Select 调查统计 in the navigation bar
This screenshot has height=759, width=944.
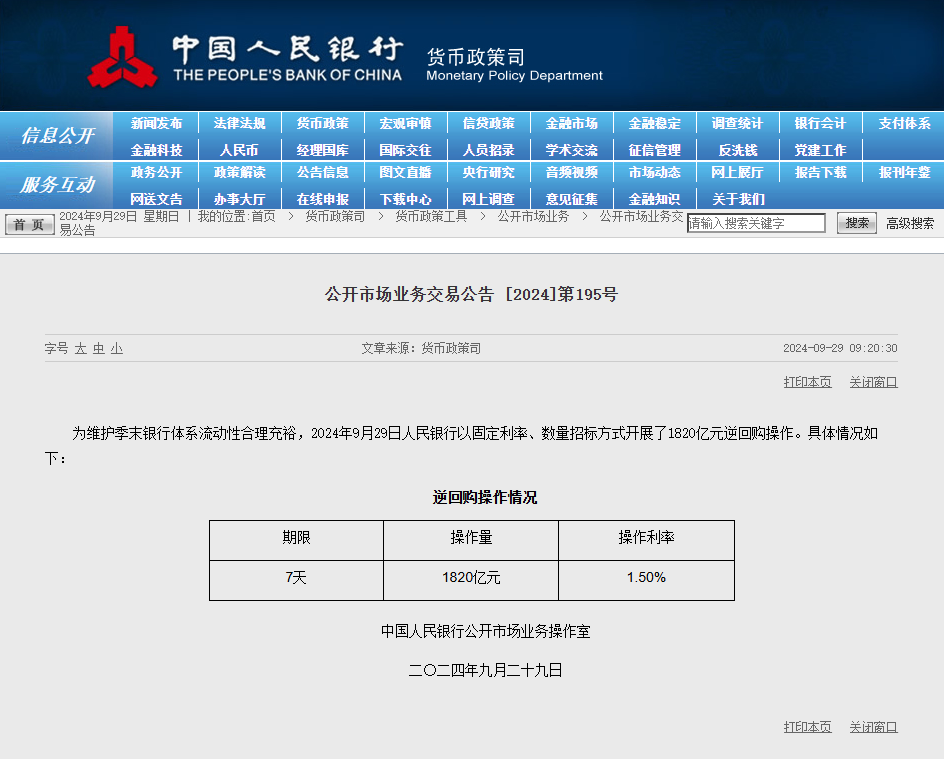coord(737,124)
